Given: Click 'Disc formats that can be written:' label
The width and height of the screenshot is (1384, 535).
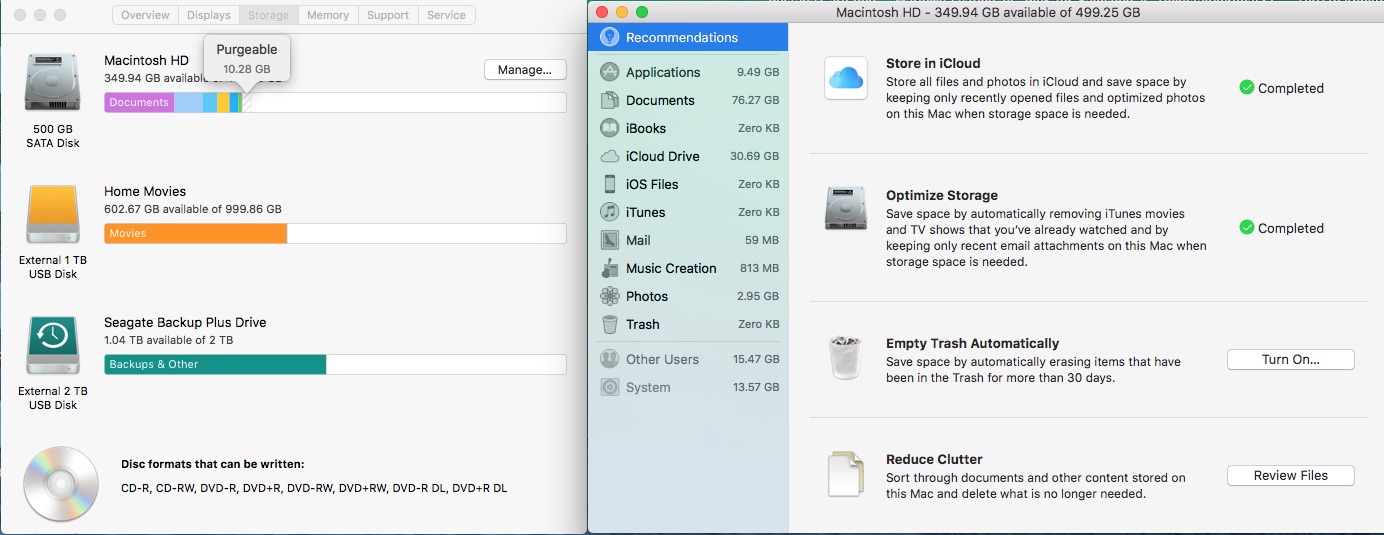Looking at the screenshot, I should point(212,464).
